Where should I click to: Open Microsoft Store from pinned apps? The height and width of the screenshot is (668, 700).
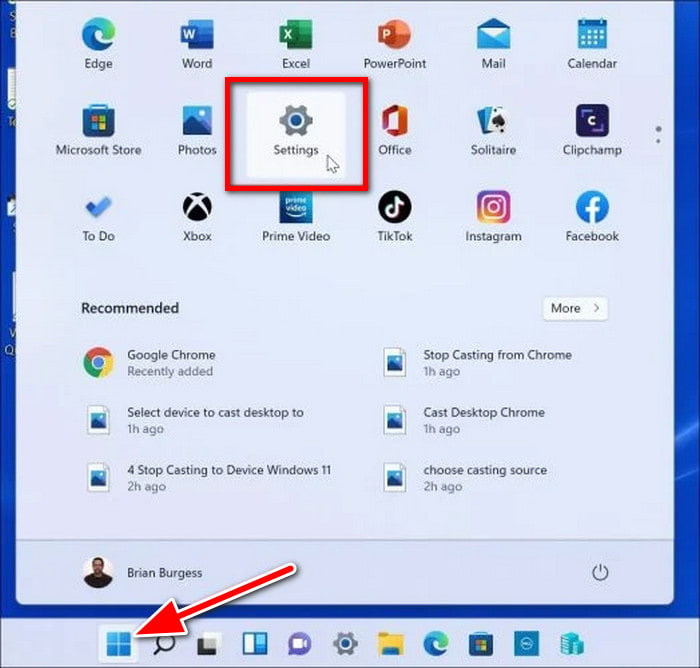pos(99,130)
